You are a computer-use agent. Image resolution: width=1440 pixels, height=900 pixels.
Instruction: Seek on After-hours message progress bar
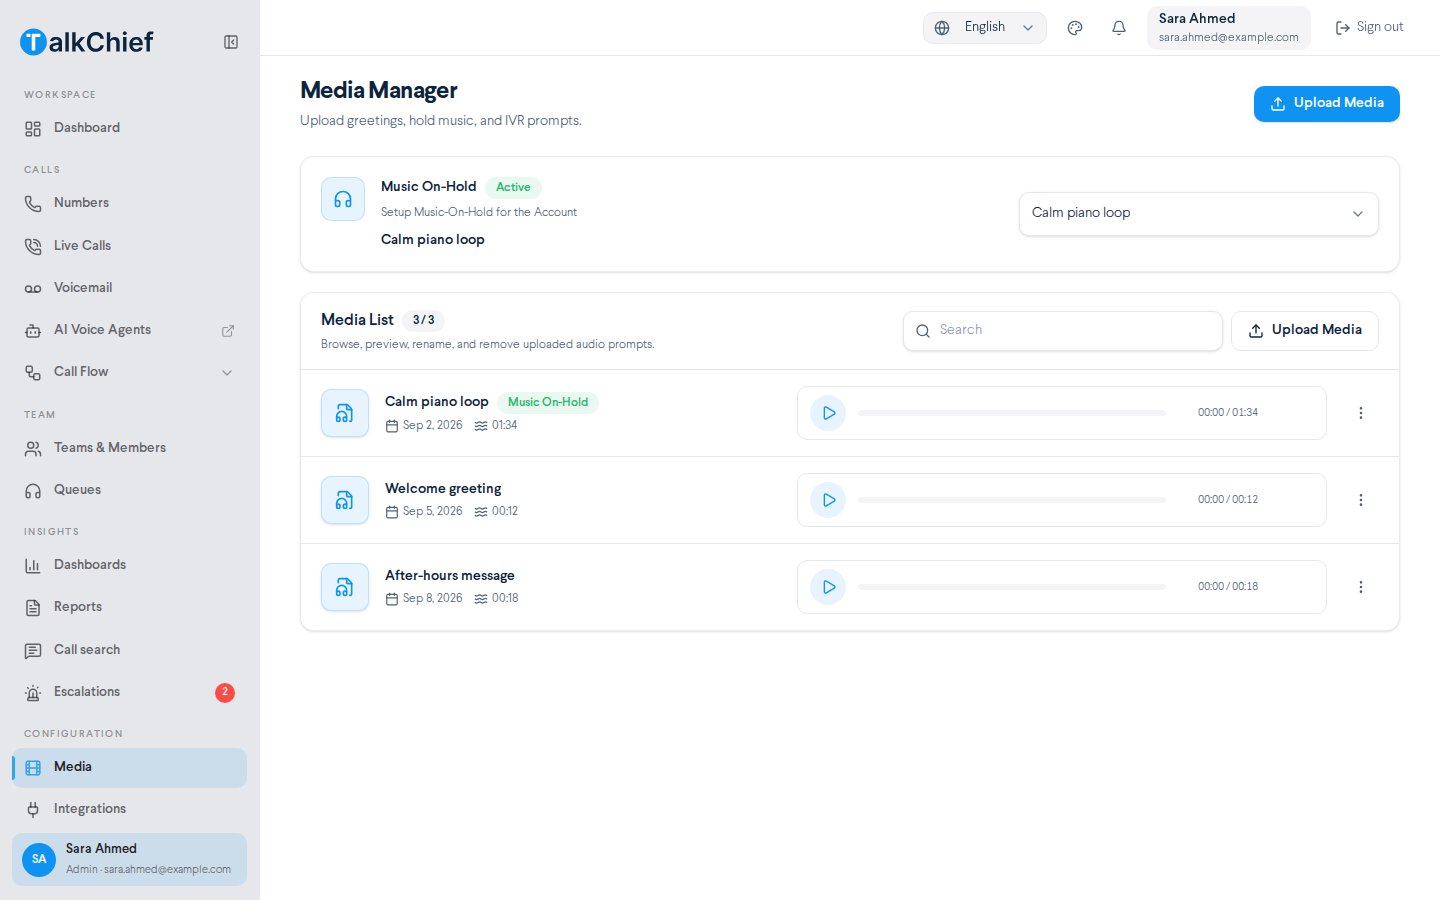tap(1011, 587)
